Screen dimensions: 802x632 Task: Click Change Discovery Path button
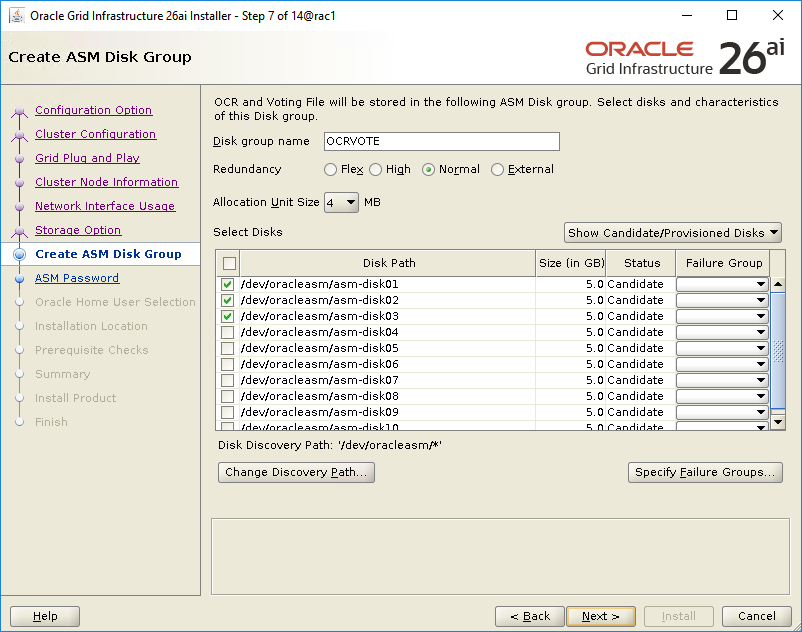click(296, 472)
